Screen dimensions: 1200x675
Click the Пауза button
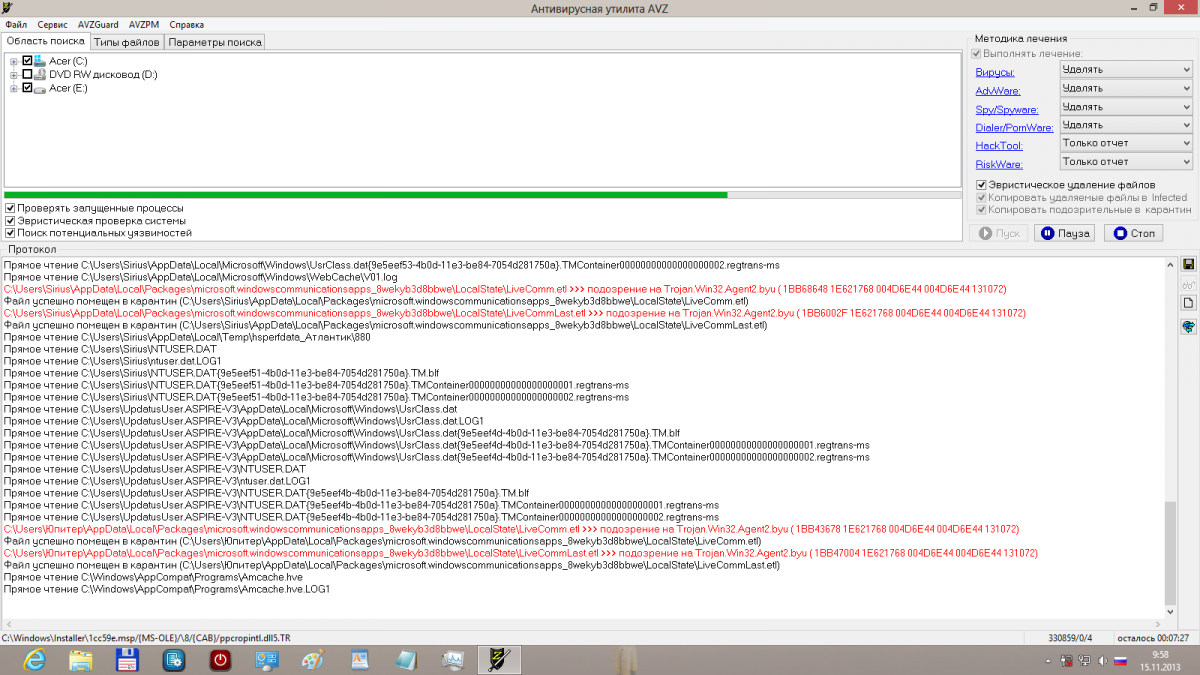[x=1064, y=233]
